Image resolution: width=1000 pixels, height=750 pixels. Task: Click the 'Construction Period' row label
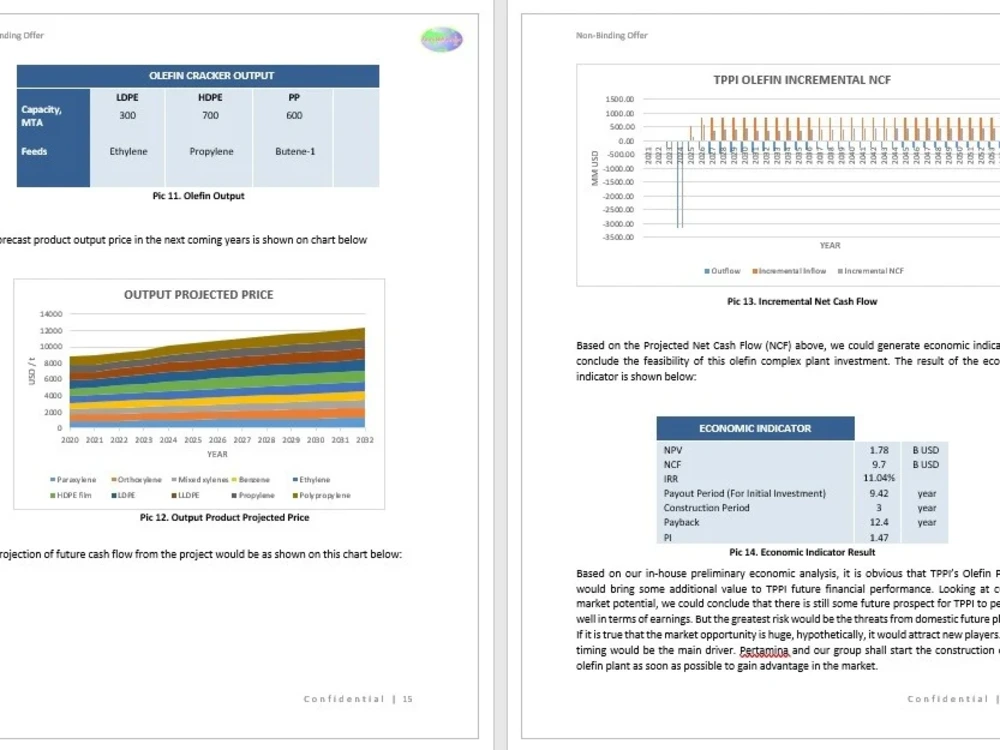[x=706, y=508]
